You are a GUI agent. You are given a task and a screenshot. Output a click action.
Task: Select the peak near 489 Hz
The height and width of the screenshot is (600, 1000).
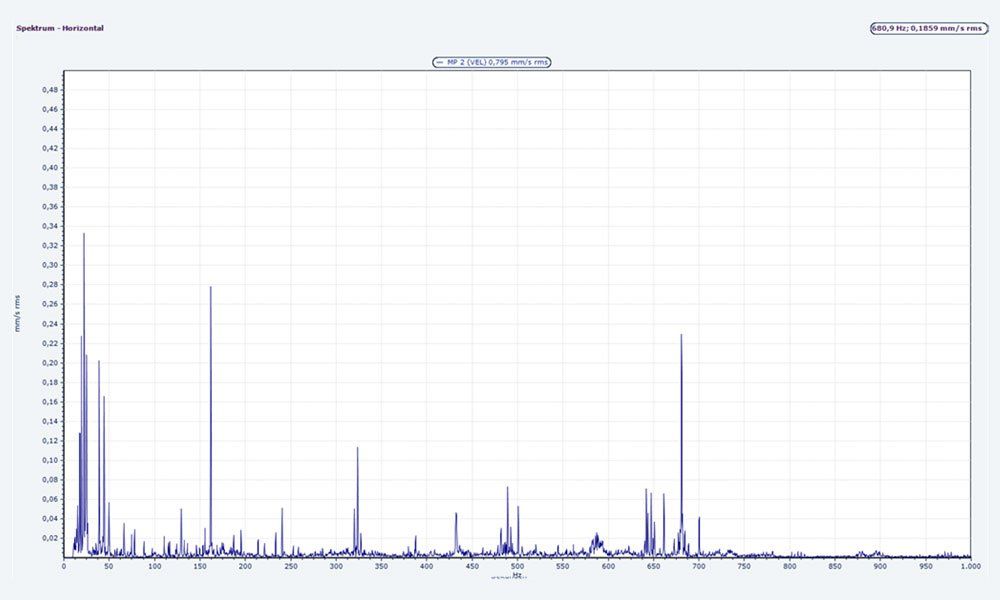[x=507, y=489]
